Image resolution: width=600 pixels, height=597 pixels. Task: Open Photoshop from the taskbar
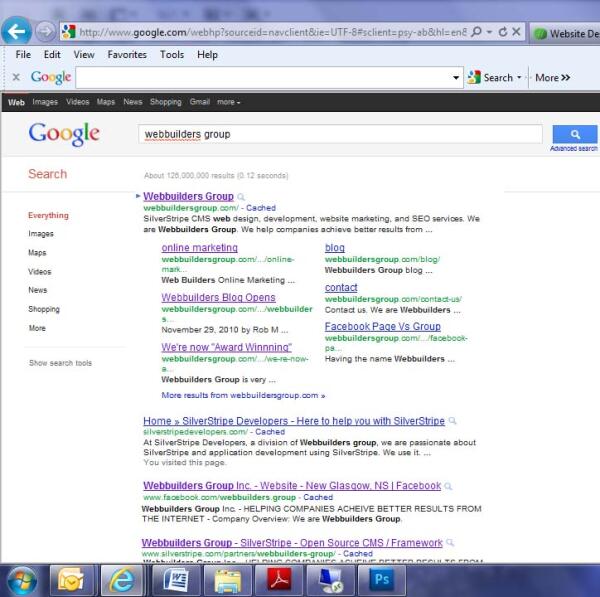click(382, 580)
